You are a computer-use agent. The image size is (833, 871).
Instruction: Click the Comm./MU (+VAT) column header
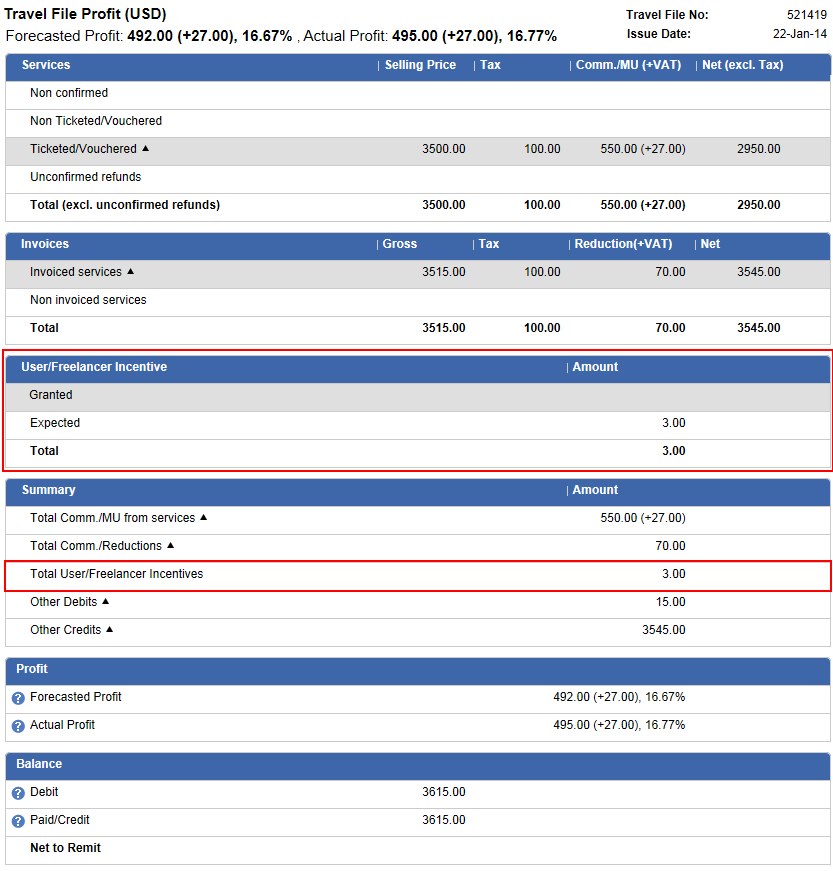628,65
